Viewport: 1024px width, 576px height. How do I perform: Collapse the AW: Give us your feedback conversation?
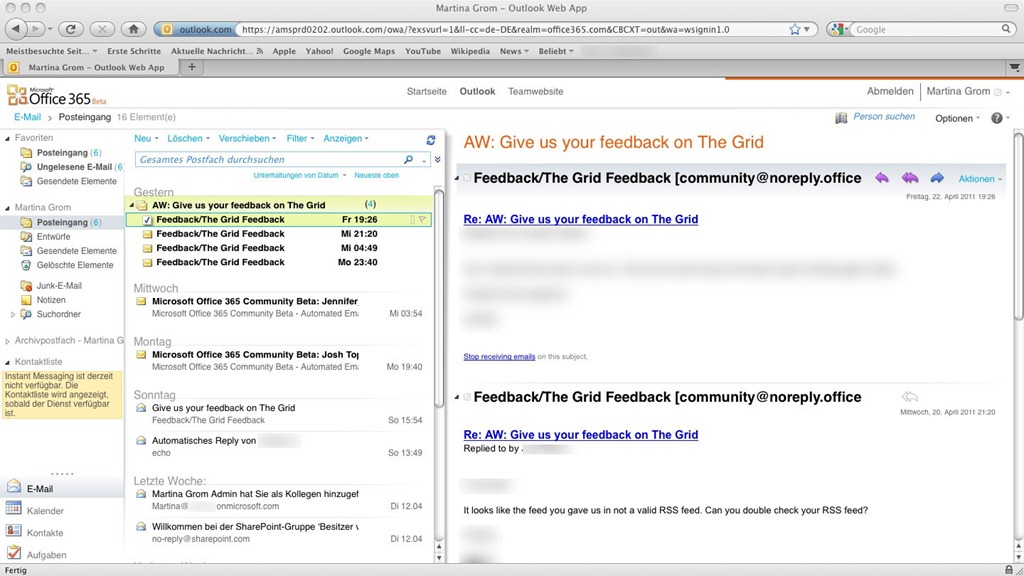pyautogui.click(x=132, y=206)
